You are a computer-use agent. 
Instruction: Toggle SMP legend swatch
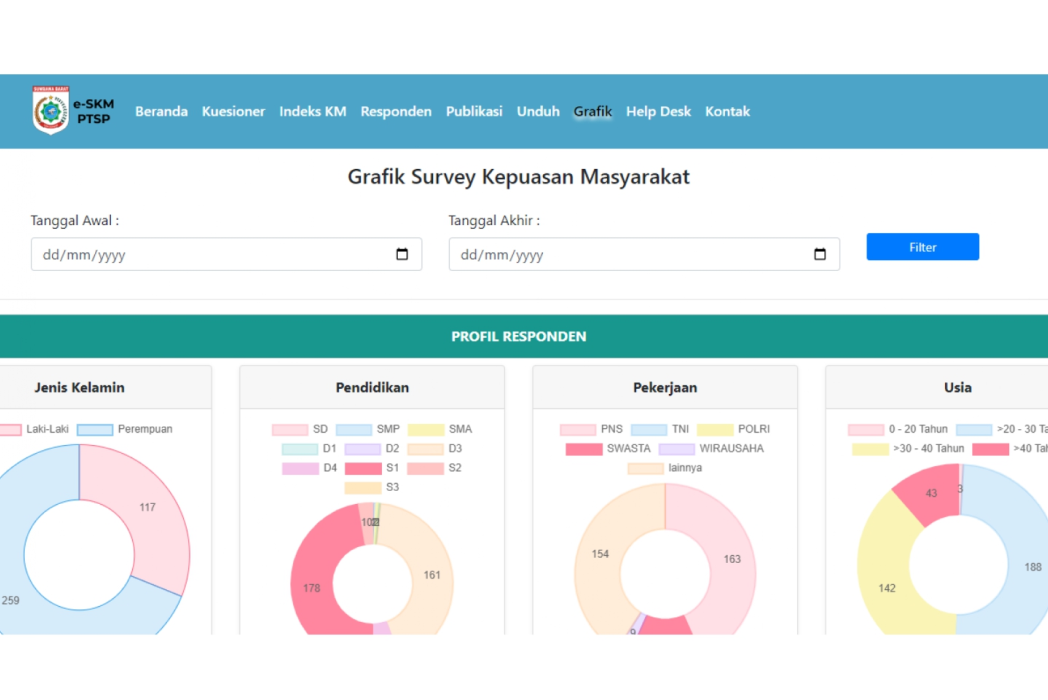point(354,429)
